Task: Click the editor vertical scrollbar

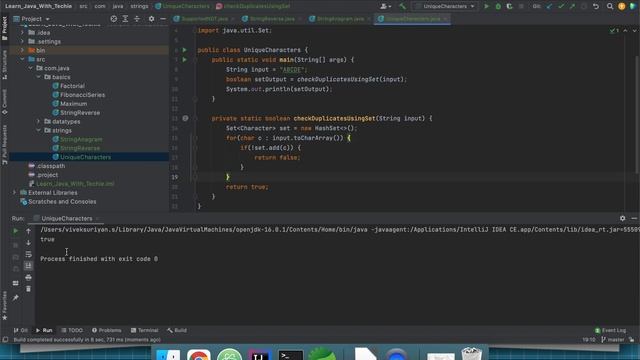Action: coord(637,114)
